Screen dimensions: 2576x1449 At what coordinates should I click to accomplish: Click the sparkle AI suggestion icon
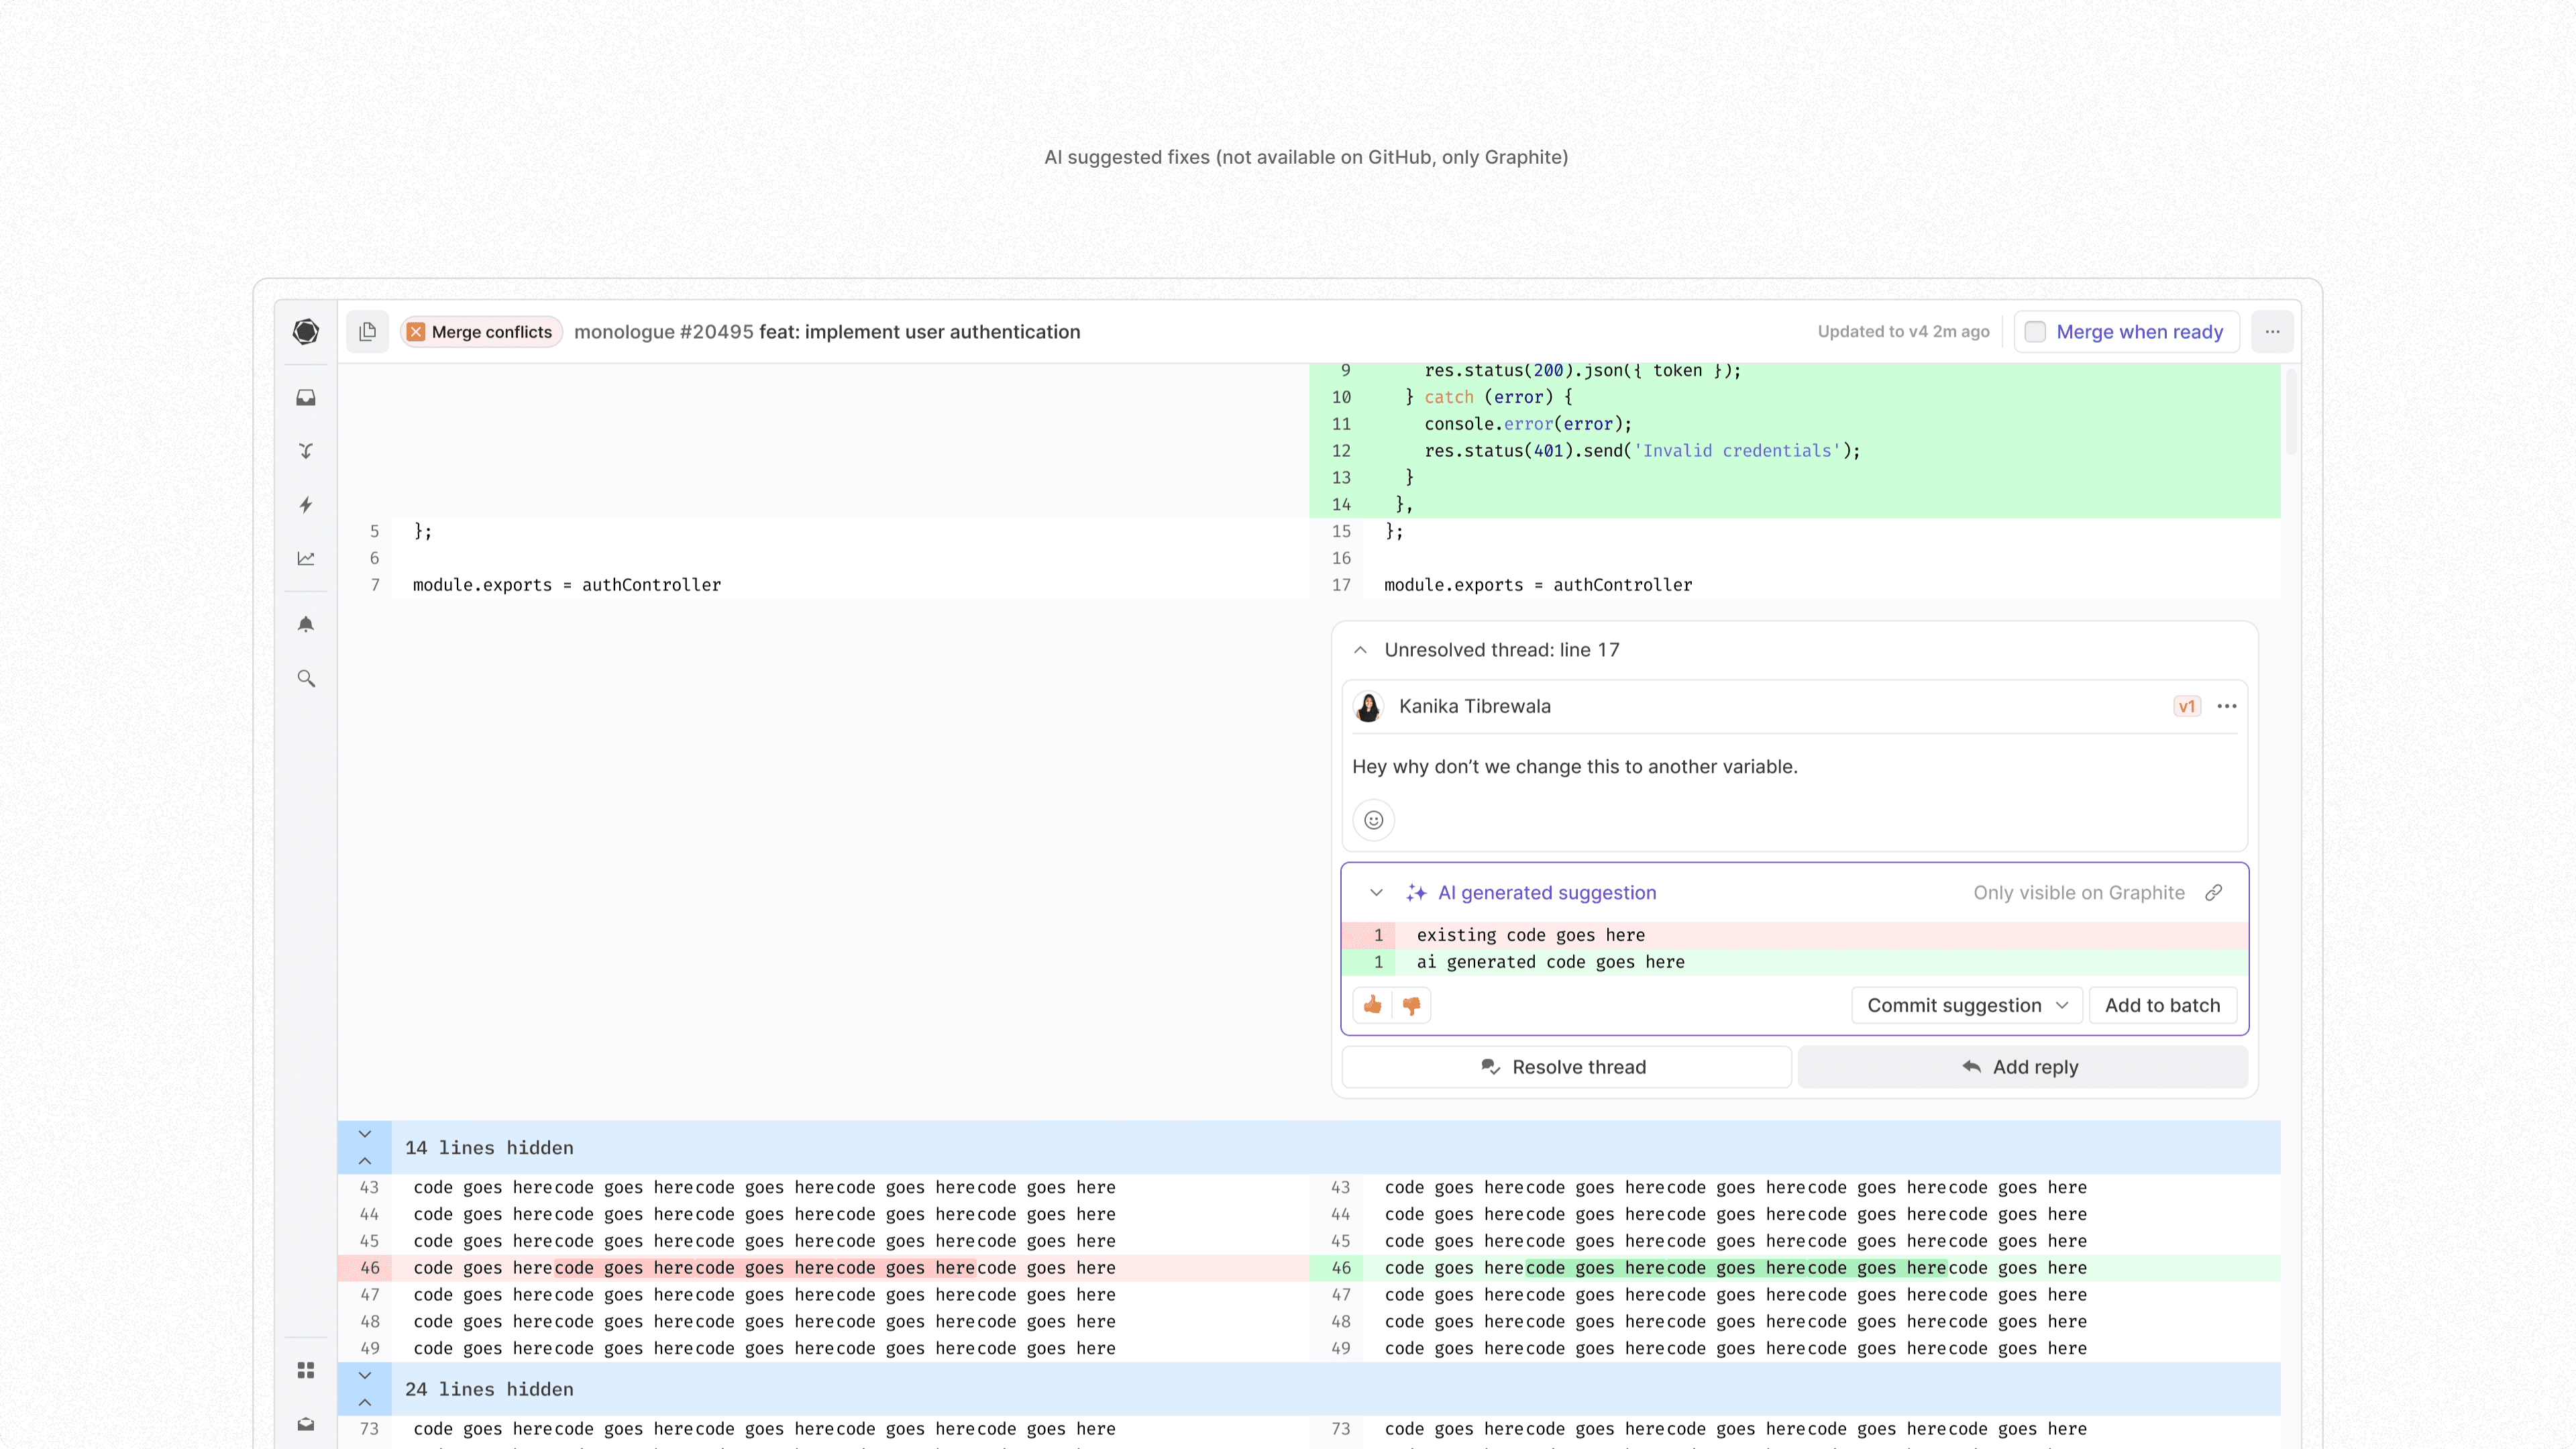(1416, 893)
